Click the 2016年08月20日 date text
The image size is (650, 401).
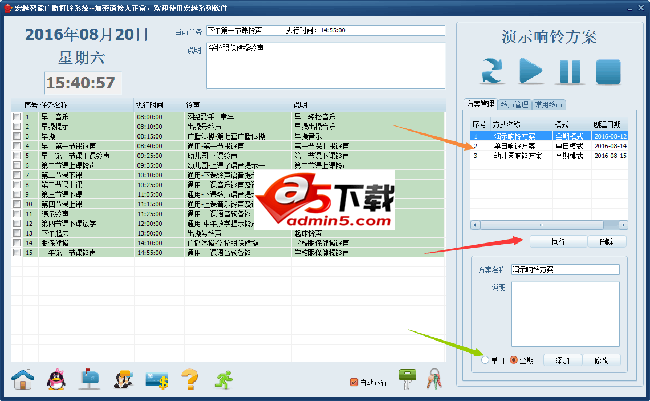pyautogui.click(x=87, y=35)
